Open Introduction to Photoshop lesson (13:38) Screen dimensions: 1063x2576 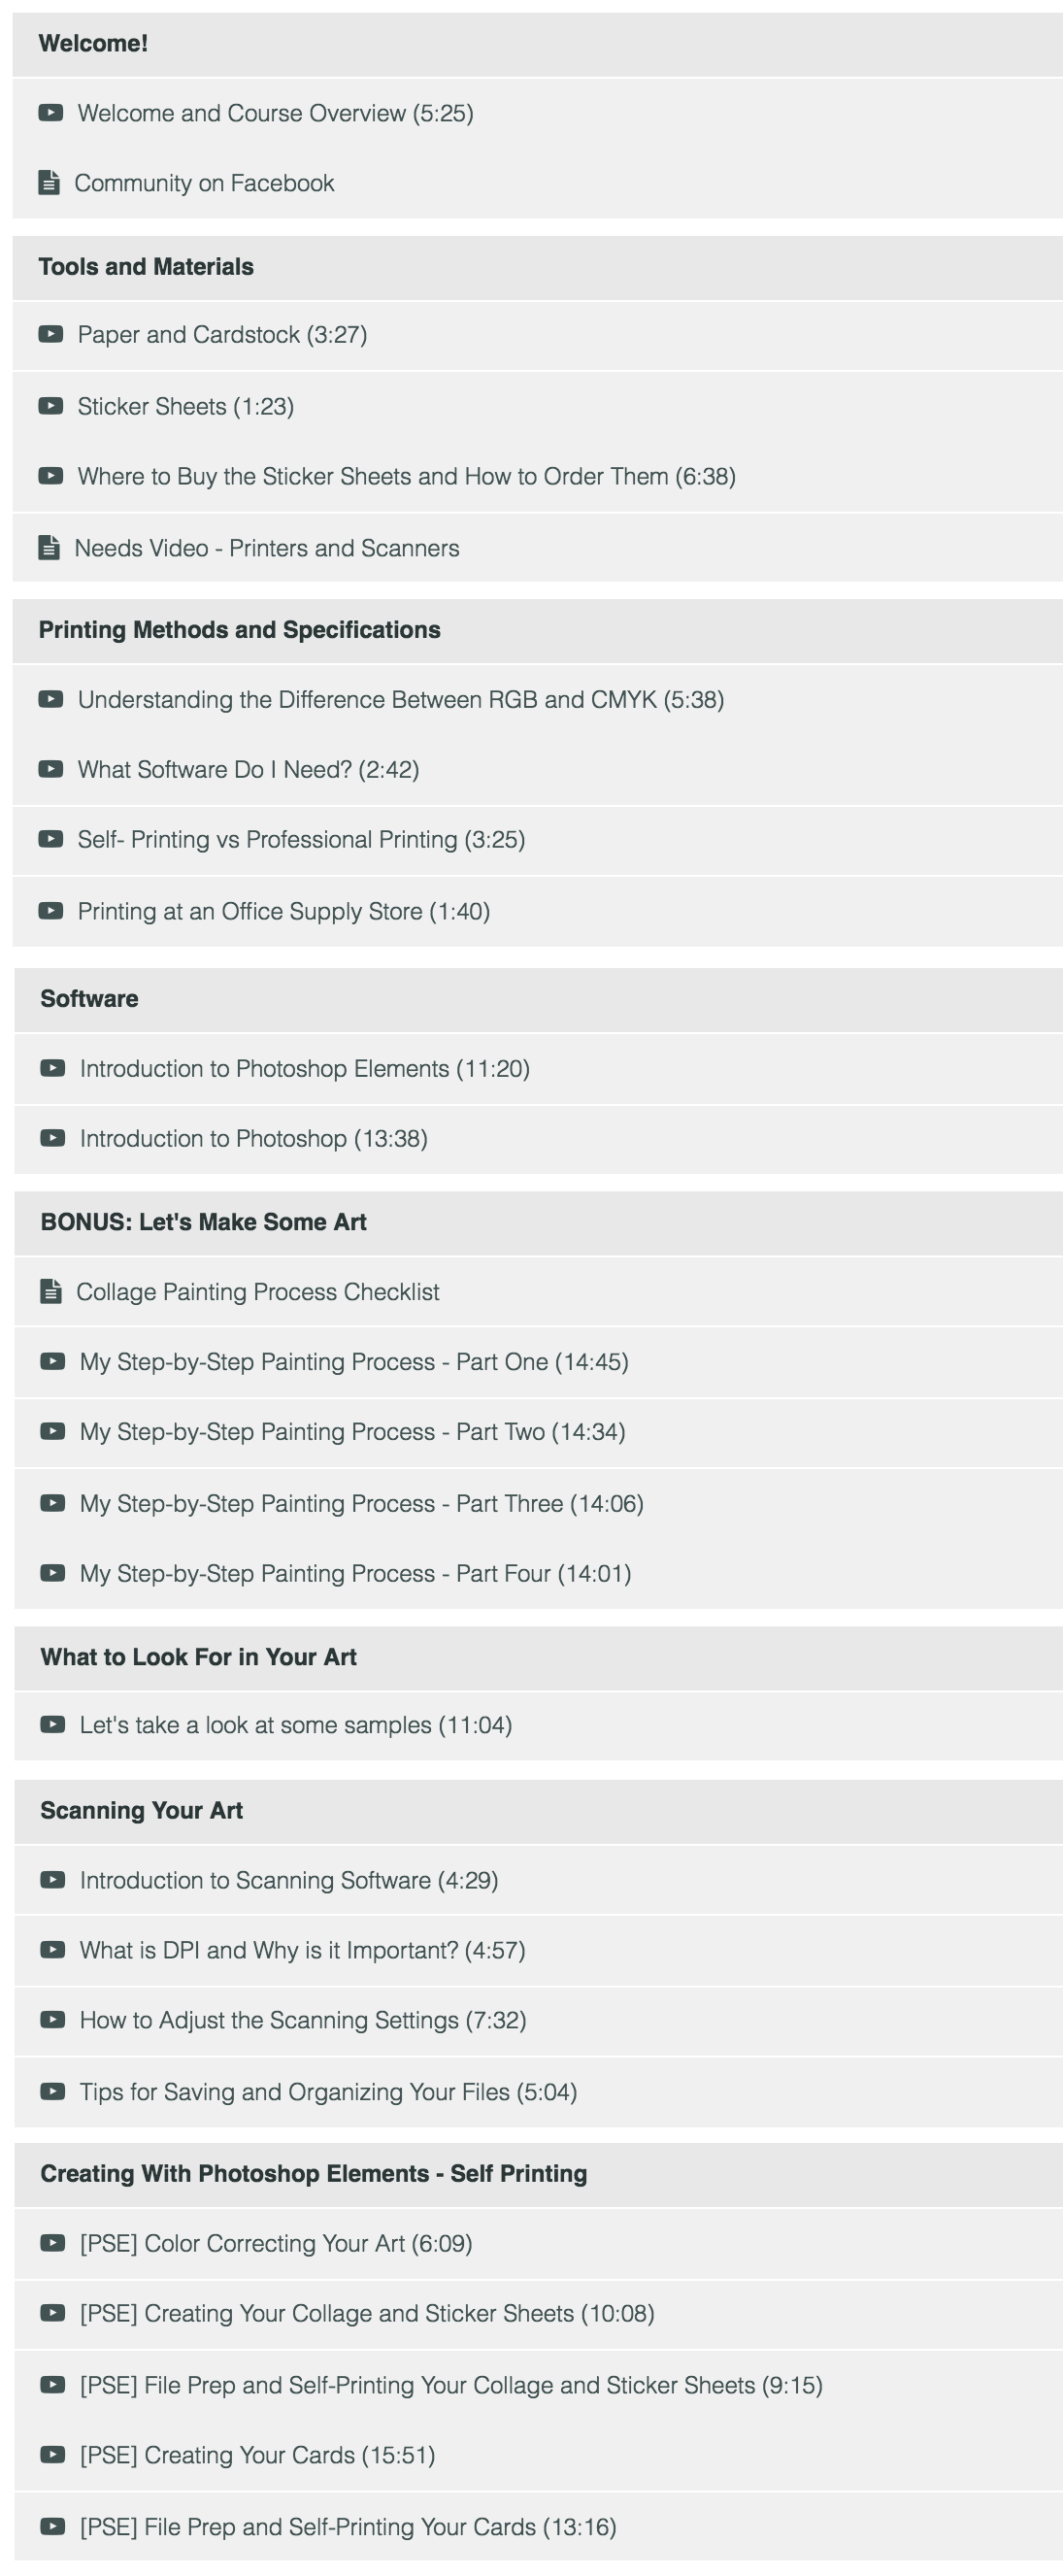coord(538,1139)
